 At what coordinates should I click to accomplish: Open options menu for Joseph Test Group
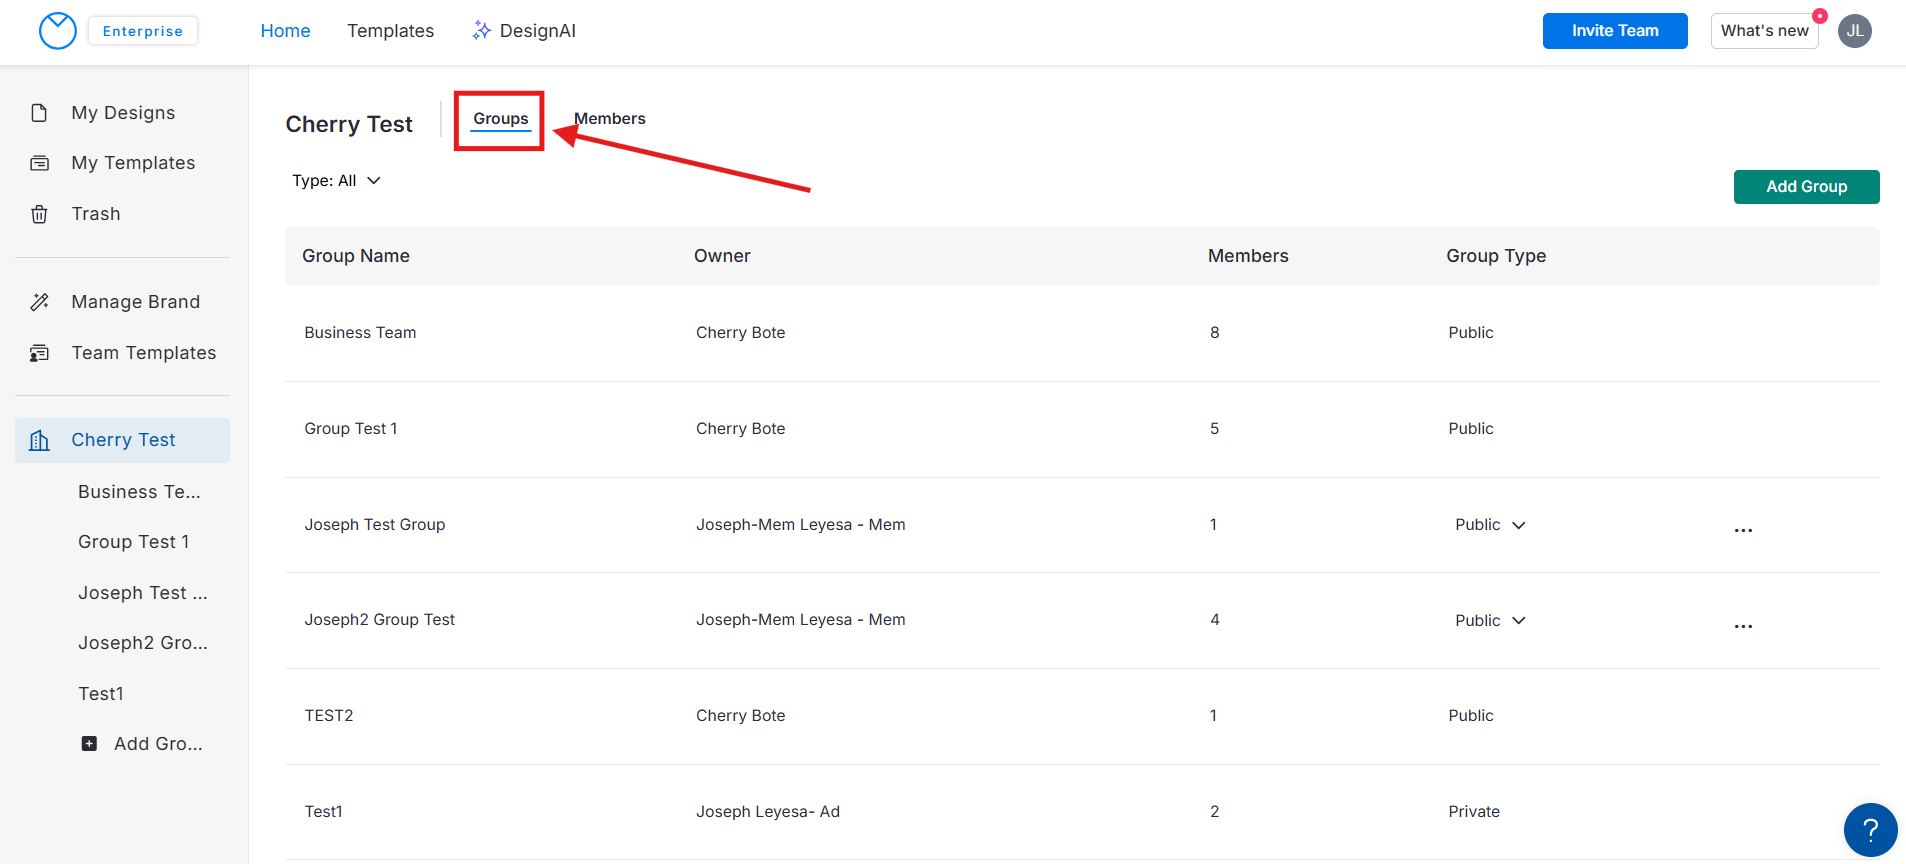pos(1743,530)
